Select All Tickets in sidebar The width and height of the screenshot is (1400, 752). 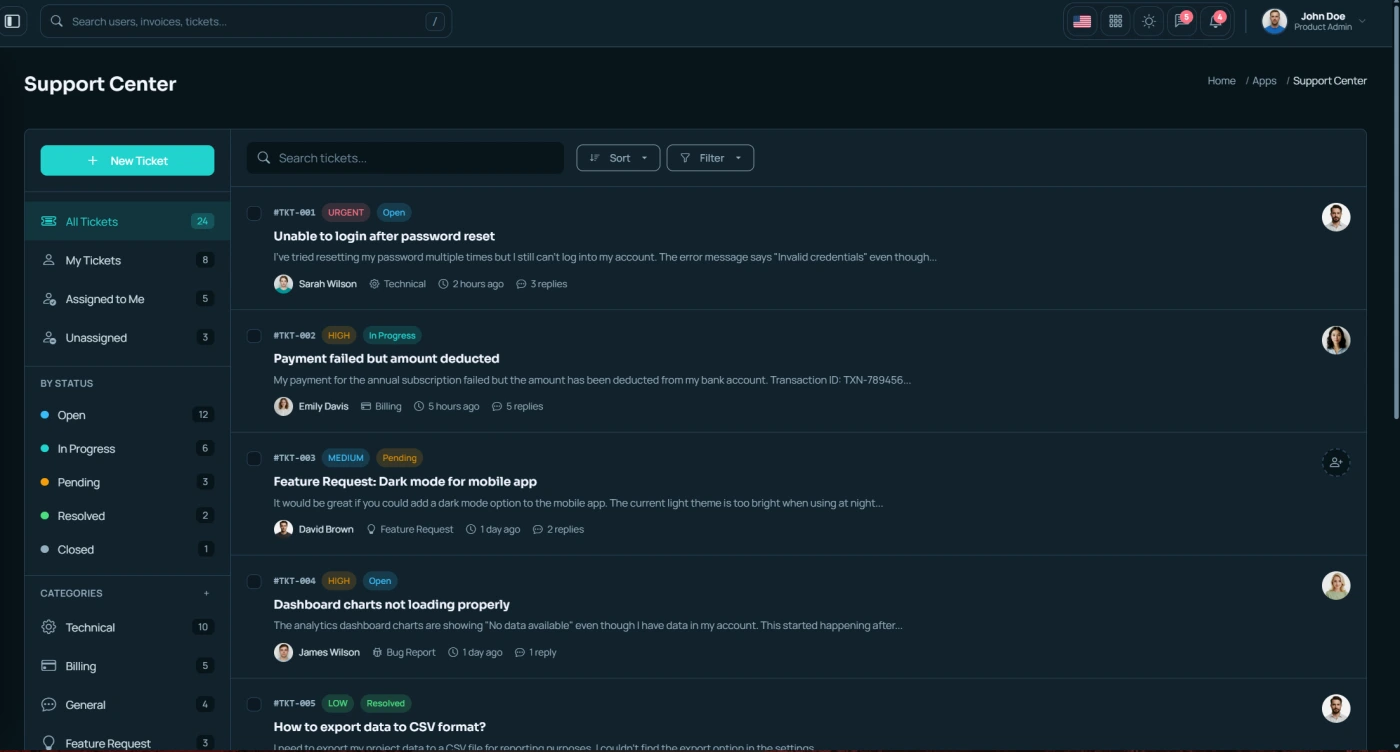[x=127, y=221]
